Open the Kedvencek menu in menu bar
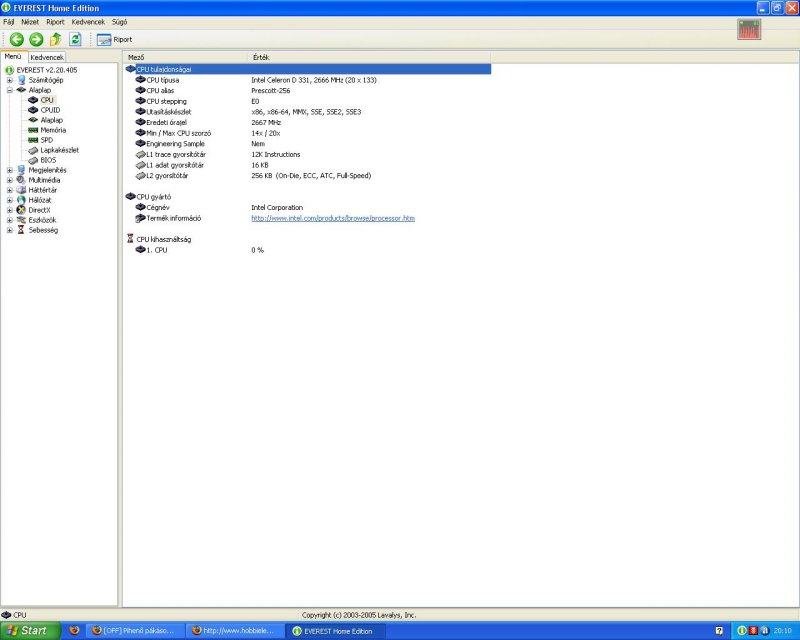Viewport: 800px width, 640px height. coord(88,22)
